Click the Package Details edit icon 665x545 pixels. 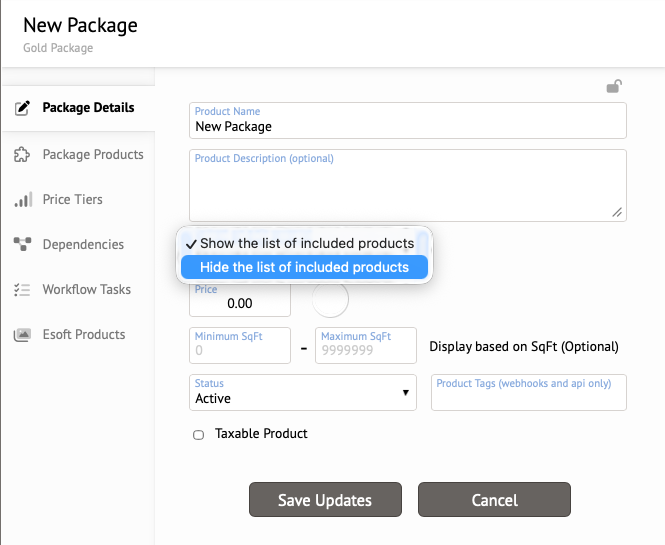tap(22, 108)
